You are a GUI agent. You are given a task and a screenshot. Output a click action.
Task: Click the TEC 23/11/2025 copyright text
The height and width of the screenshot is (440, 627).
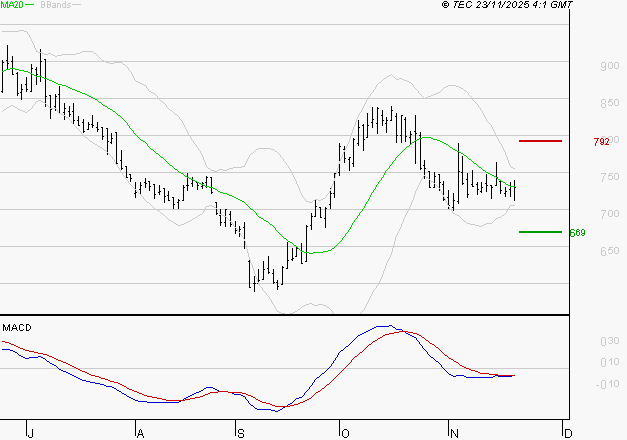pos(507,5)
